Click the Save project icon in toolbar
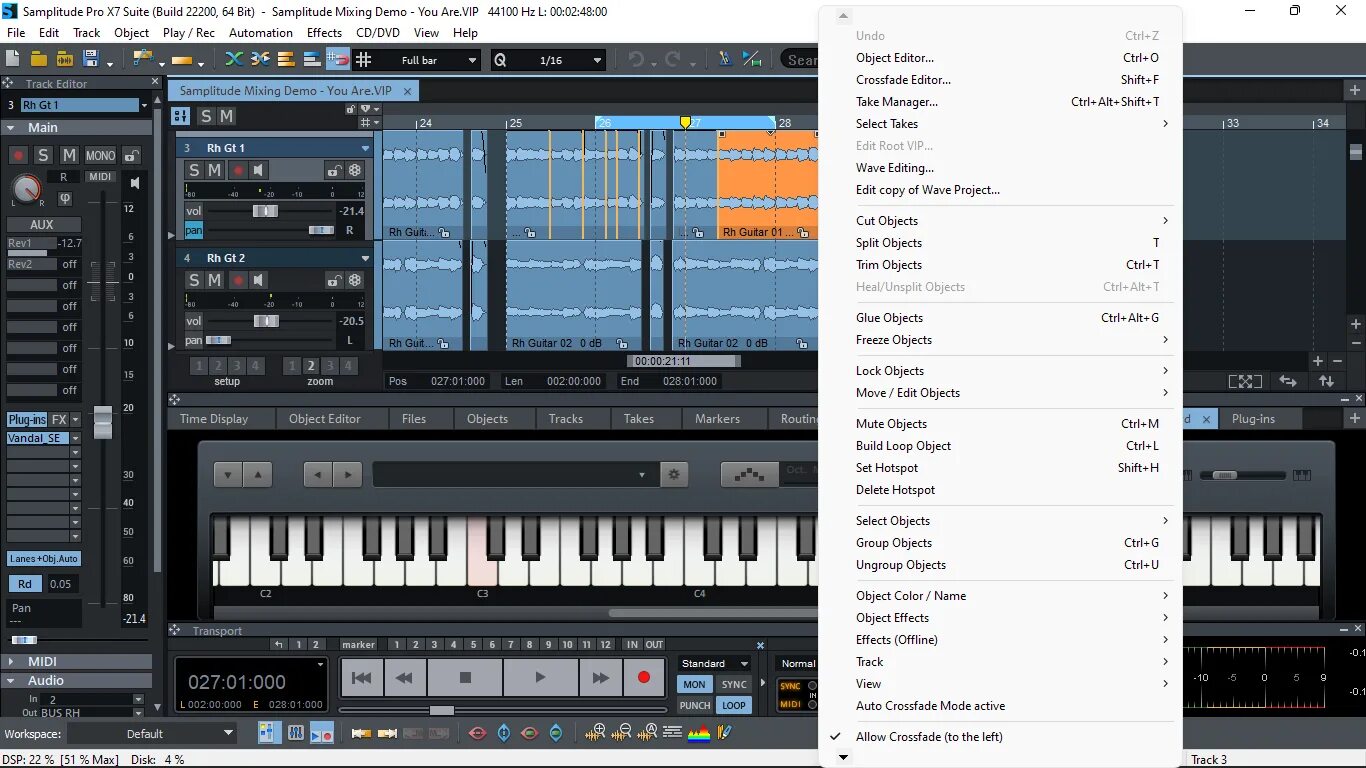The image size is (1366, 768). coord(90,60)
